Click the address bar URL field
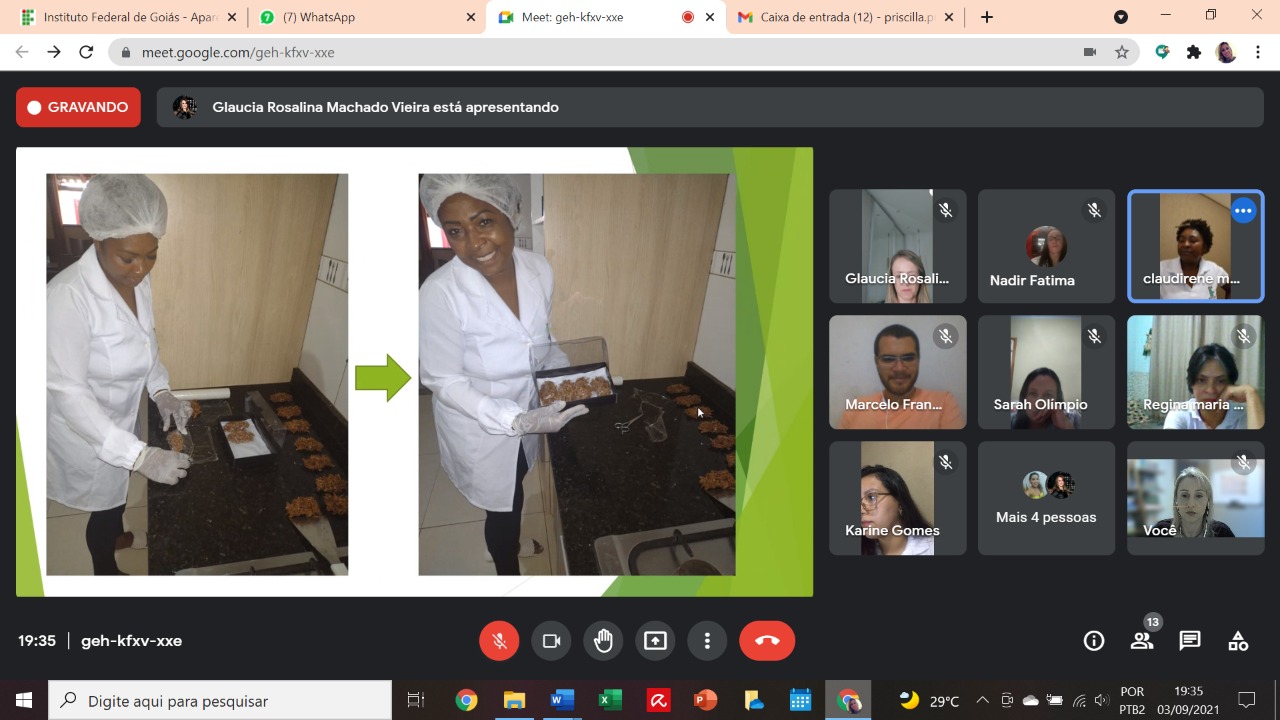The width and height of the screenshot is (1280, 720). click(600, 52)
